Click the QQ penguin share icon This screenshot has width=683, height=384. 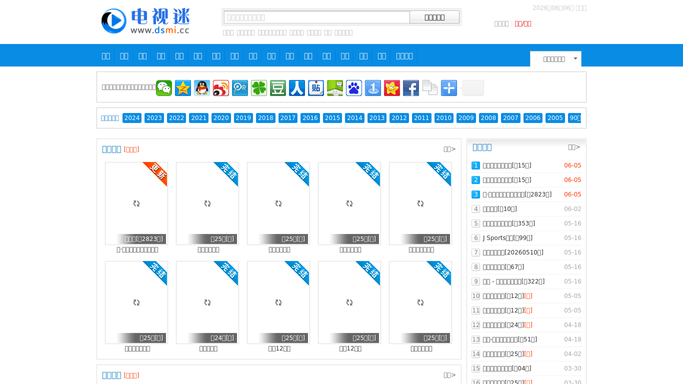[202, 88]
